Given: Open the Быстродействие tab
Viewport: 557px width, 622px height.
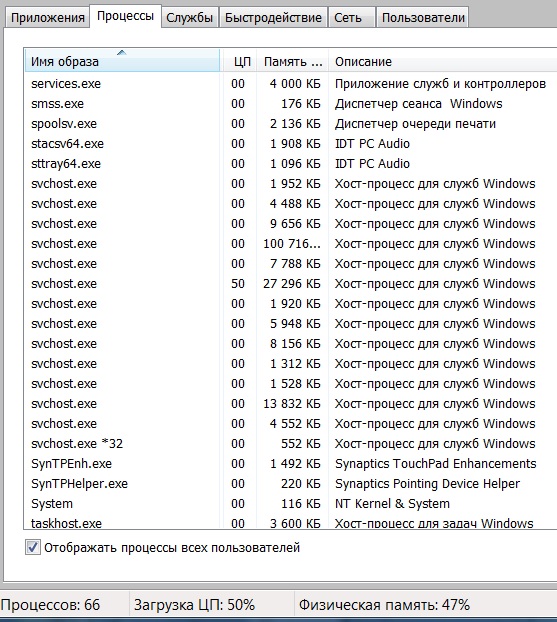Looking at the screenshot, I should click(273, 17).
